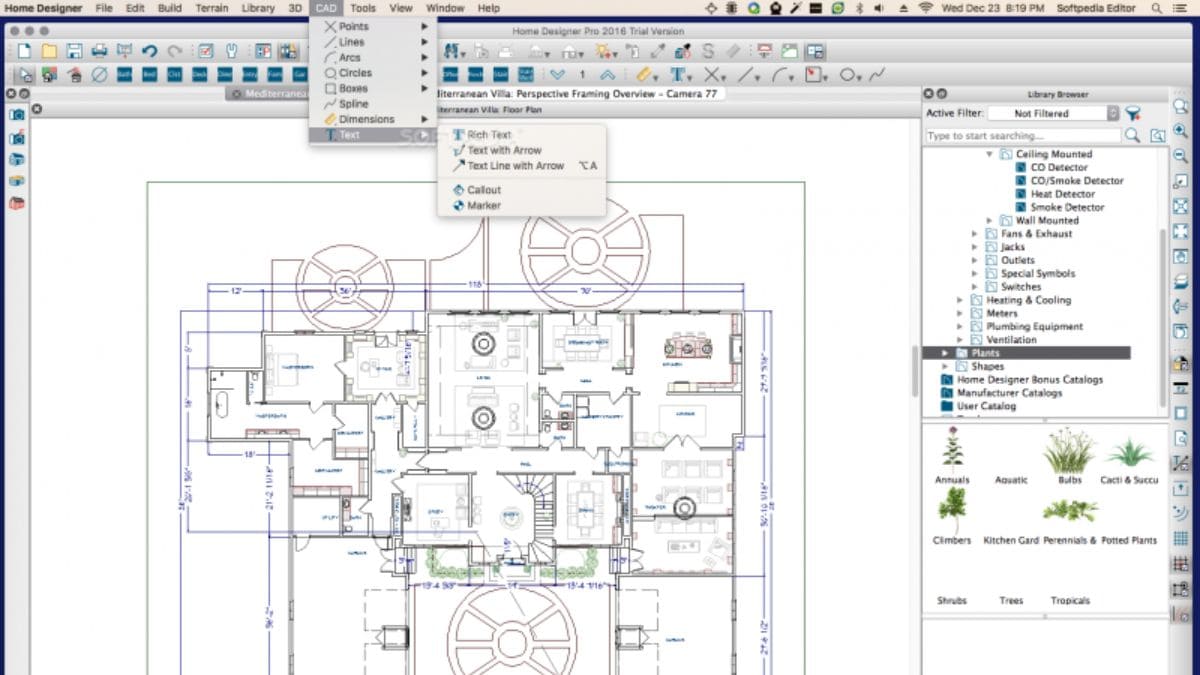
Task: Open the Build menu
Action: pos(170,8)
